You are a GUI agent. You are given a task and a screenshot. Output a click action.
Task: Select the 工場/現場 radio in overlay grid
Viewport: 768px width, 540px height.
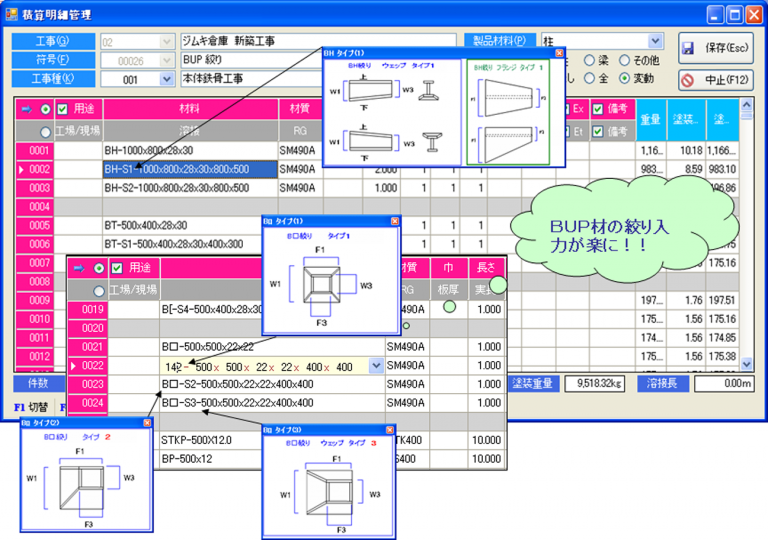(x=99, y=291)
